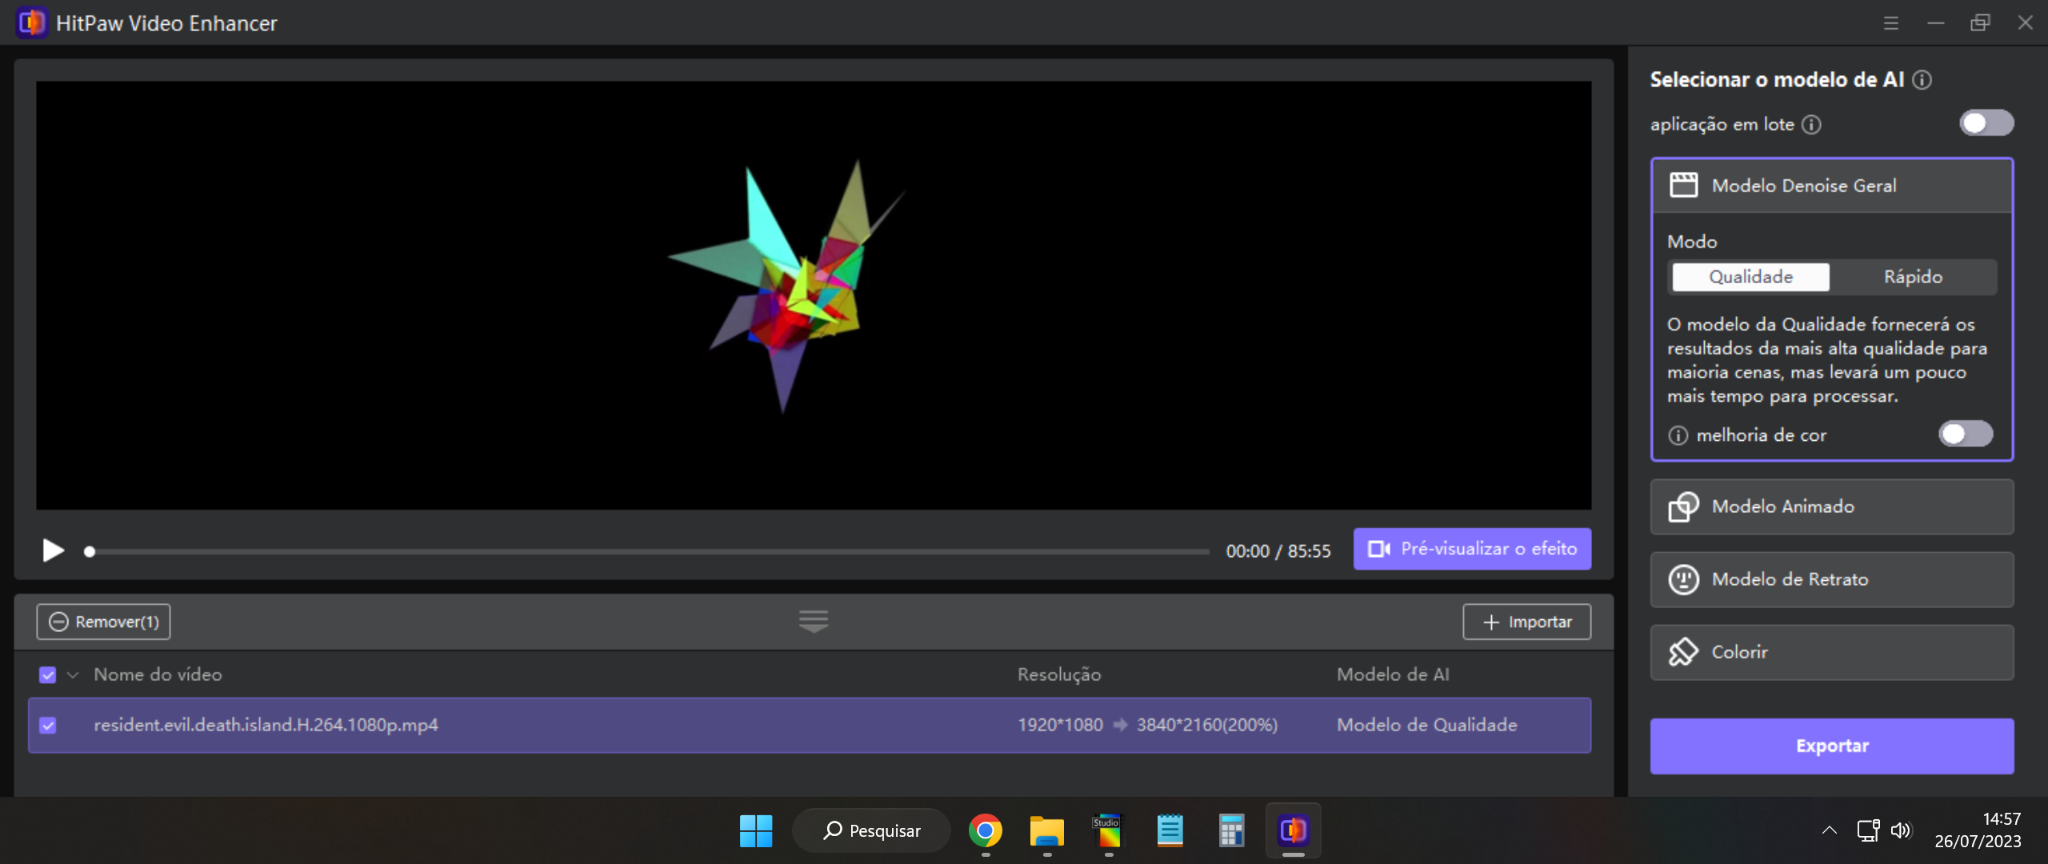Show hidden system tray icons
This screenshot has width=2048, height=864.
pyautogui.click(x=1829, y=831)
